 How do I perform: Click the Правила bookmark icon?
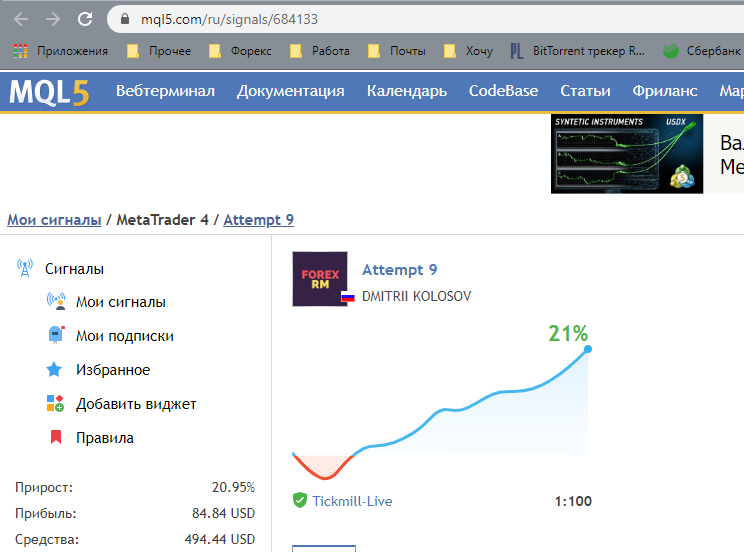click(x=56, y=437)
